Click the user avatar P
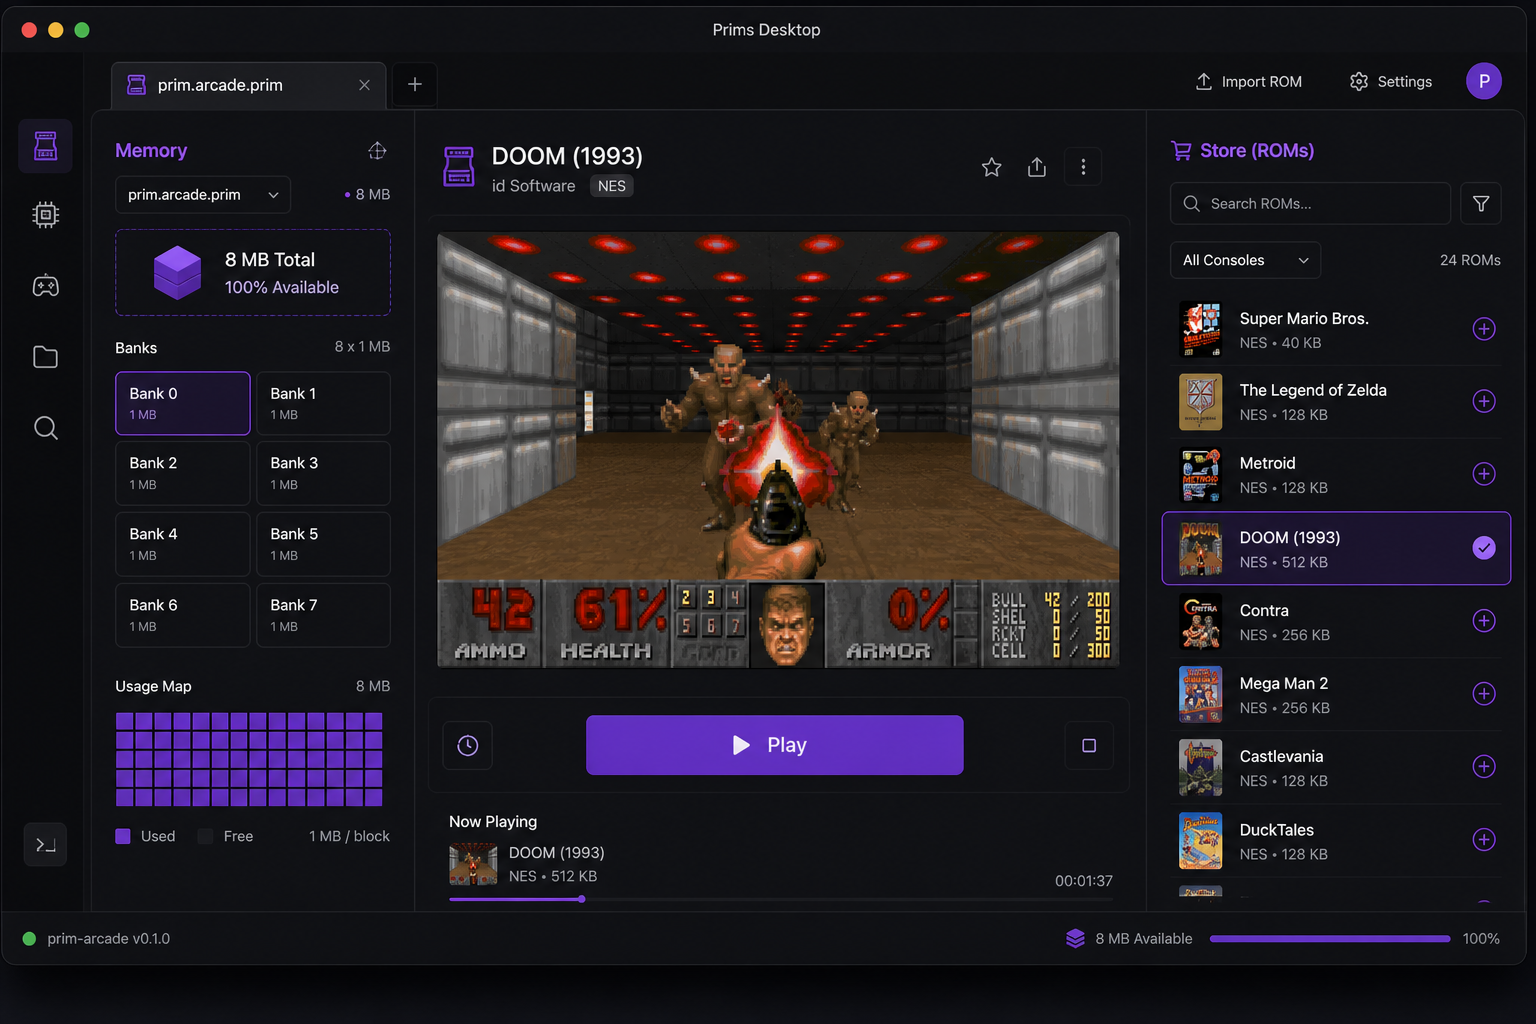The image size is (1536, 1024). (x=1484, y=81)
